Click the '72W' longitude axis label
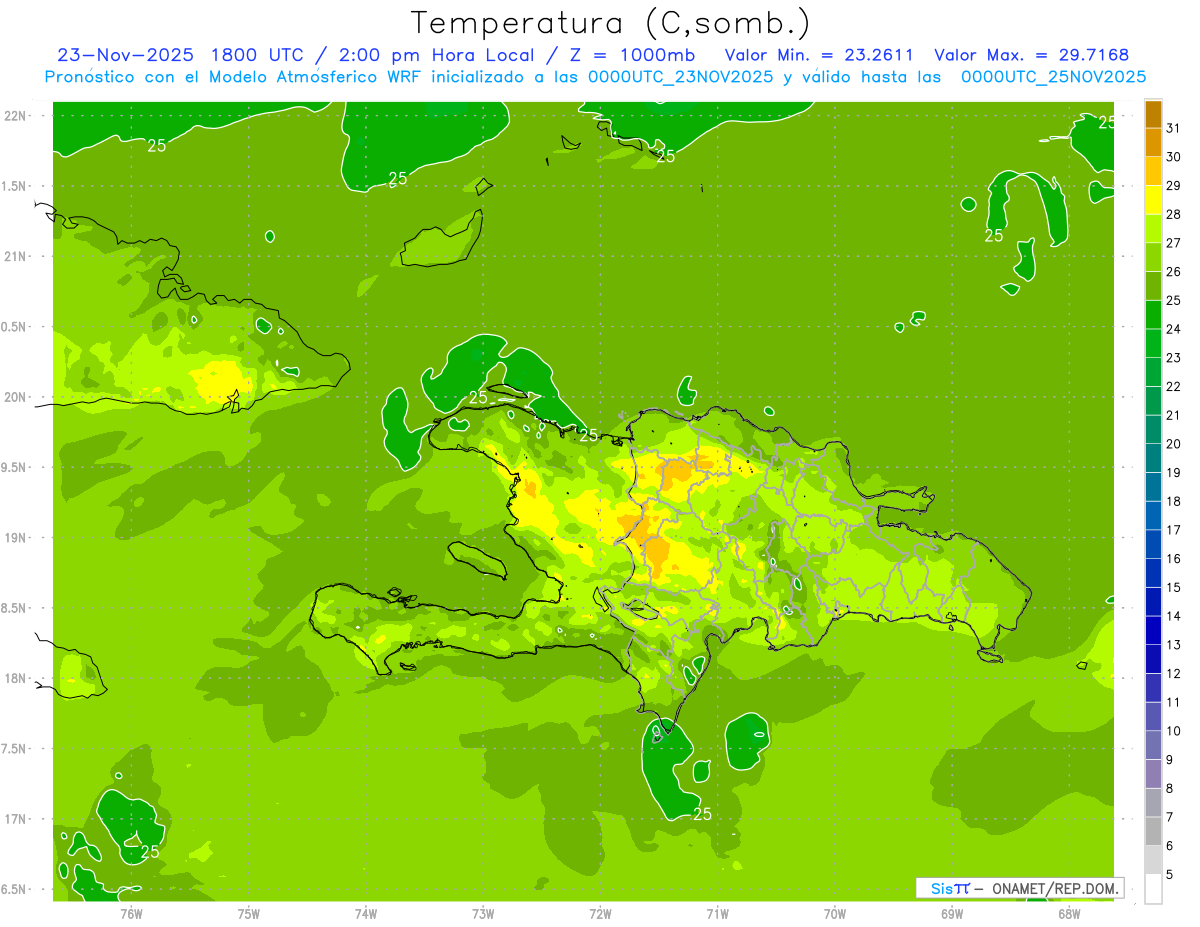Screen dimensions: 1200x927 point(601,913)
